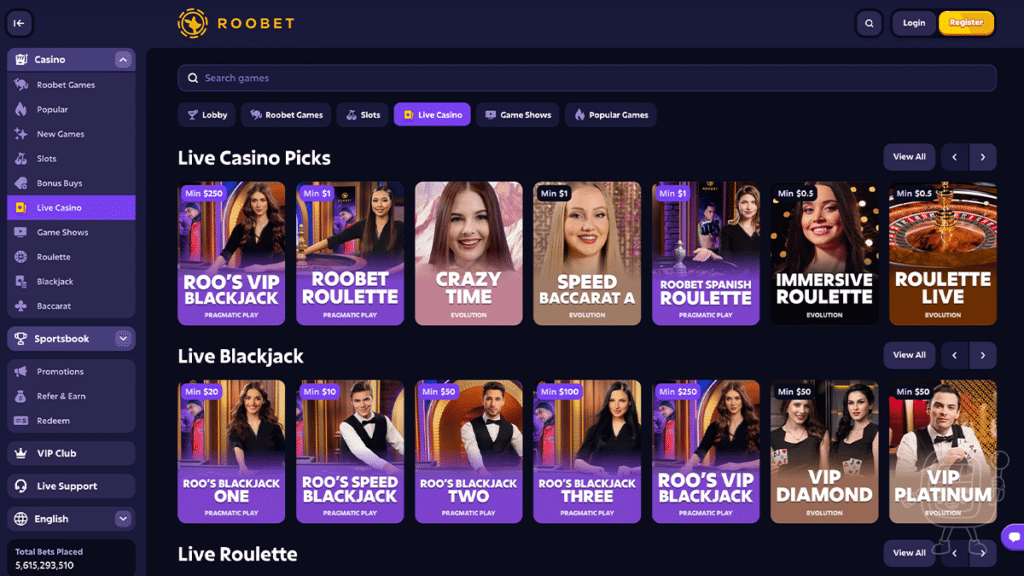
Task: Click the magnifier search icon beside Login
Action: [x=869, y=23]
